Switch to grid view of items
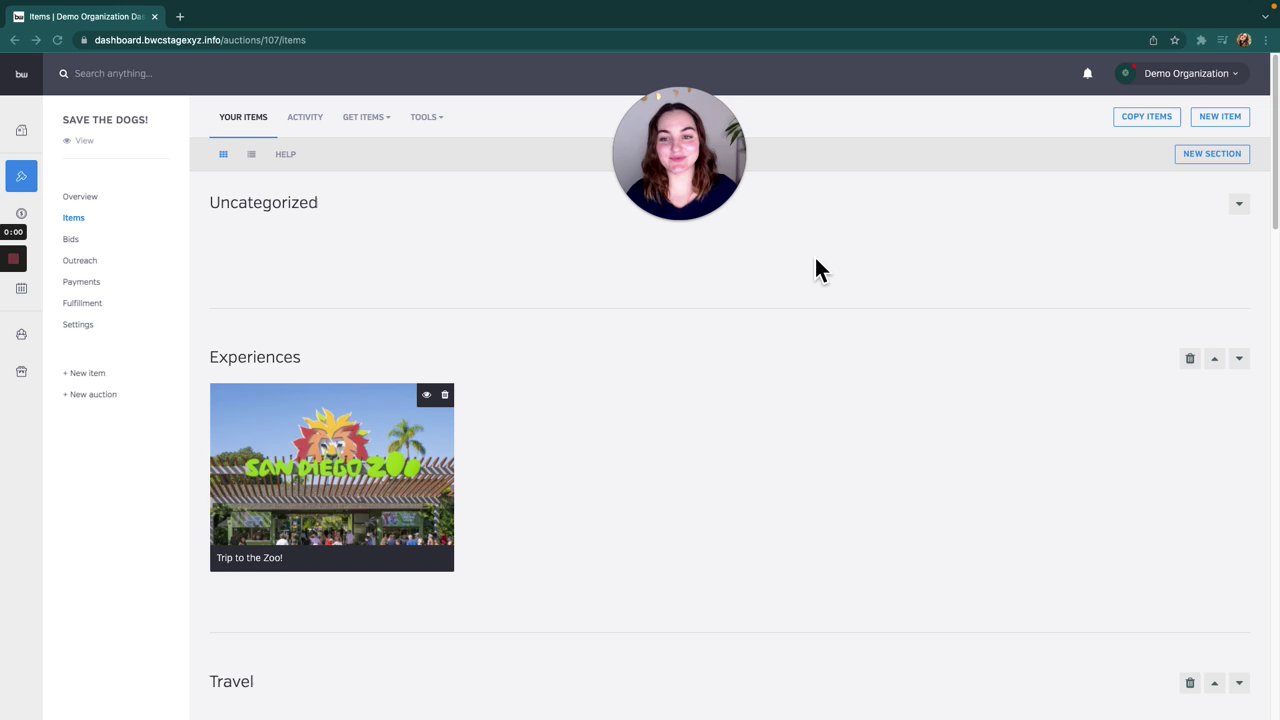The height and width of the screenshot is (720, 1280). pyautogui.click(x=223, y=154)
